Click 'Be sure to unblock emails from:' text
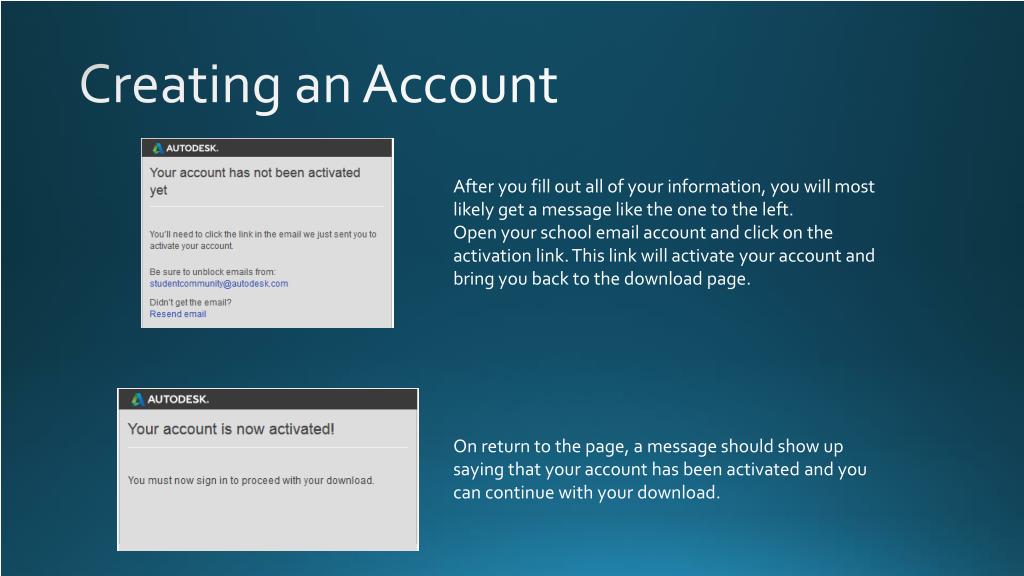The image size is (1024, 576). click(x=213, y=272)
